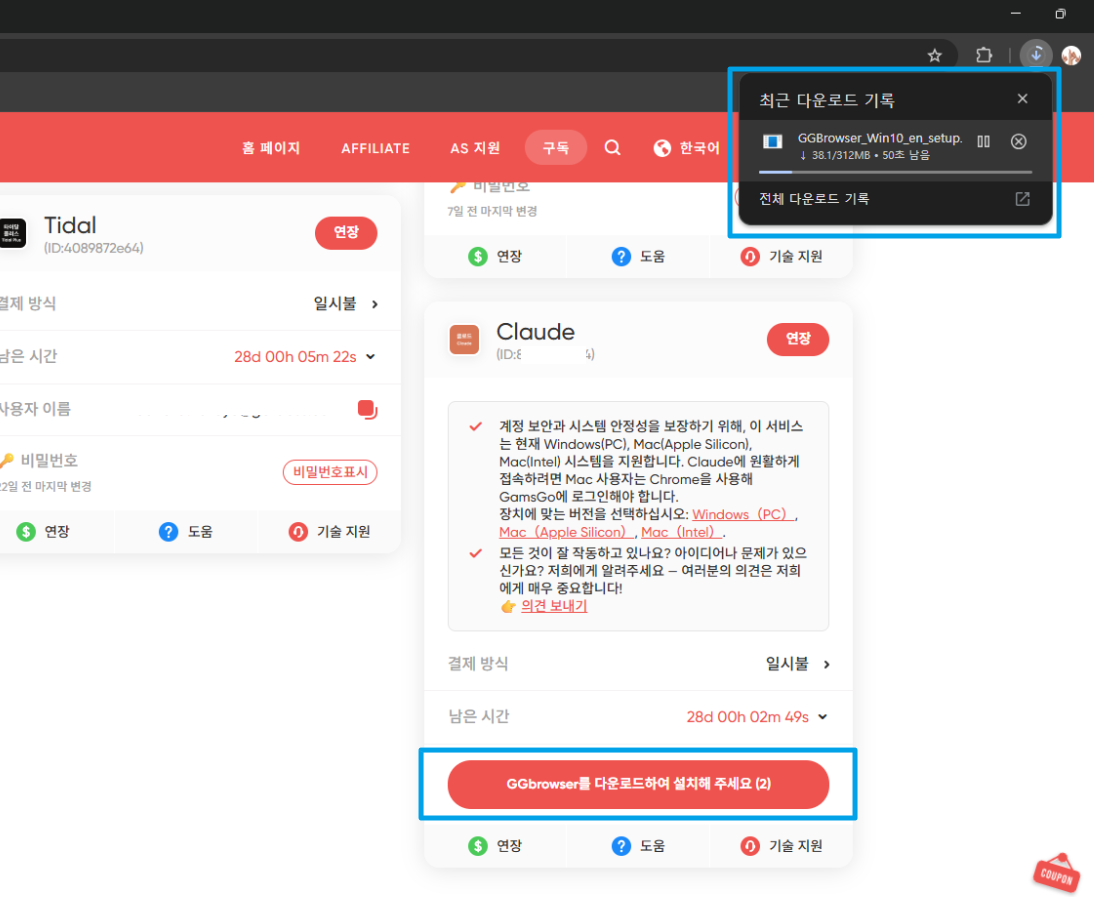Click the 기술 지원 icon on the card above Claude

(x=750, y=257)
